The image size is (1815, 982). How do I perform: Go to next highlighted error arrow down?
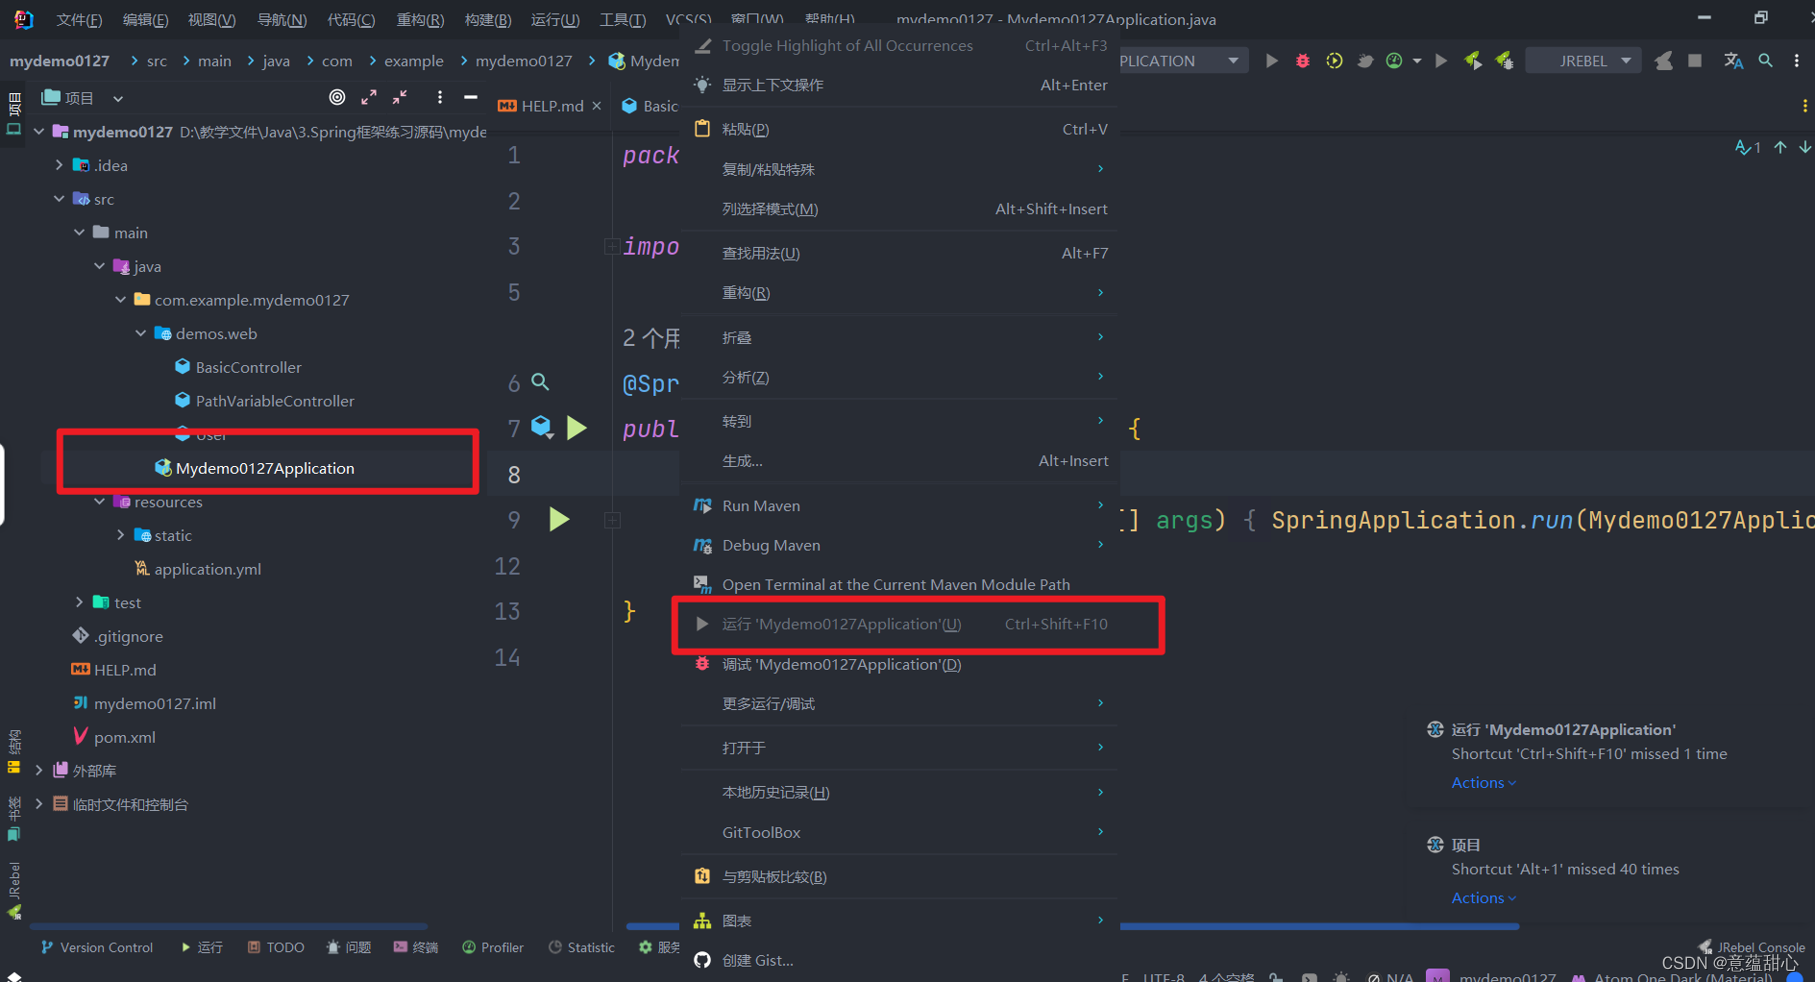pyautogui.click(x=1805, y=147)
